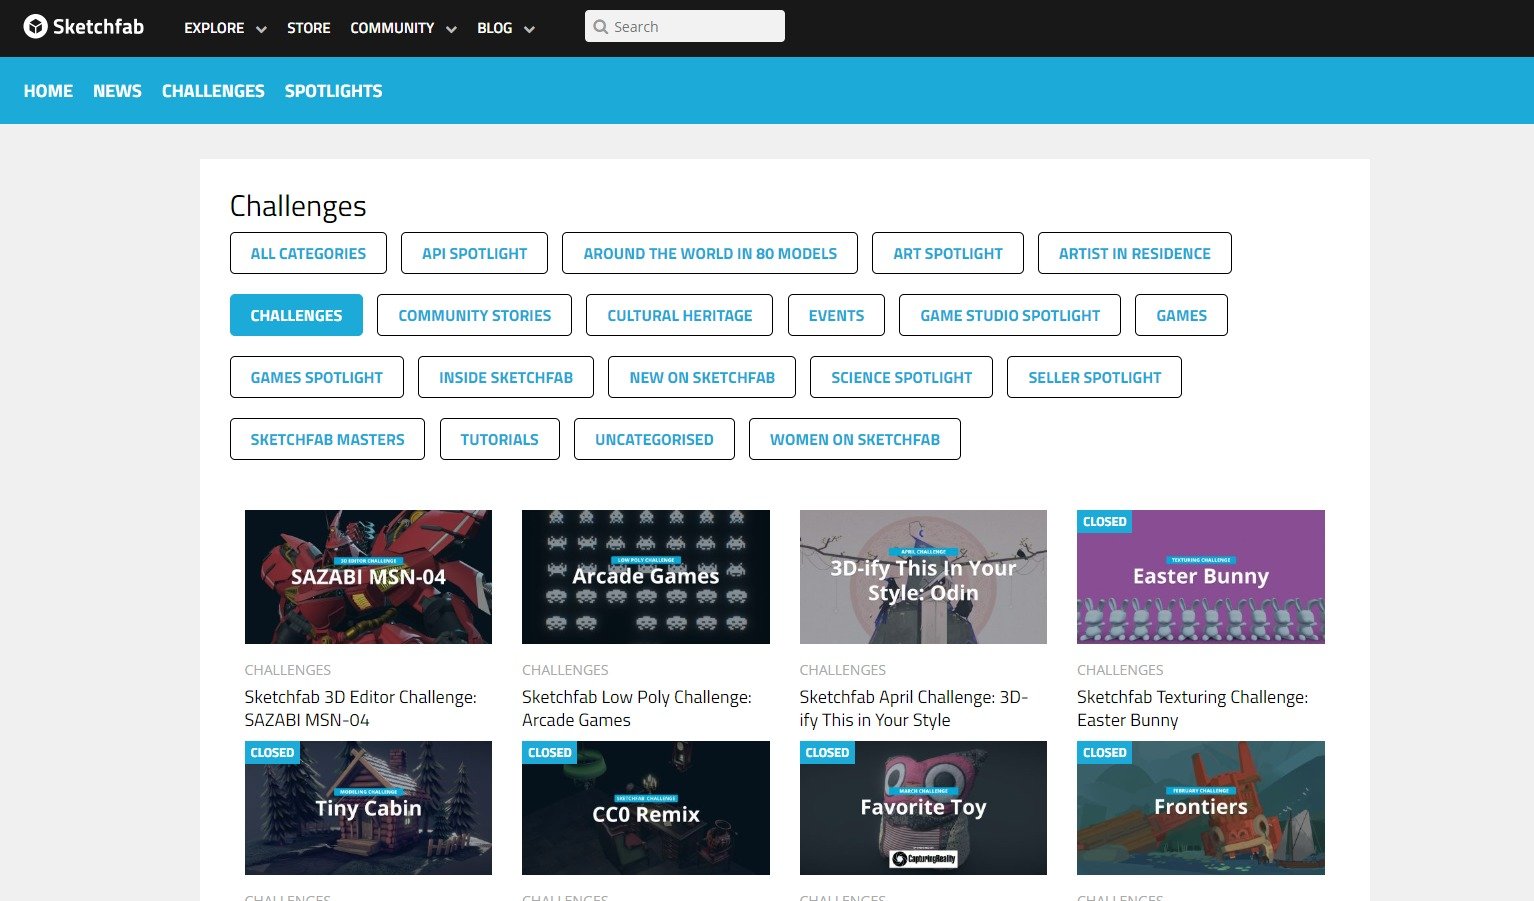
Task: Open the SAZABI MSN-04 thumbnail
Action: 368,577
